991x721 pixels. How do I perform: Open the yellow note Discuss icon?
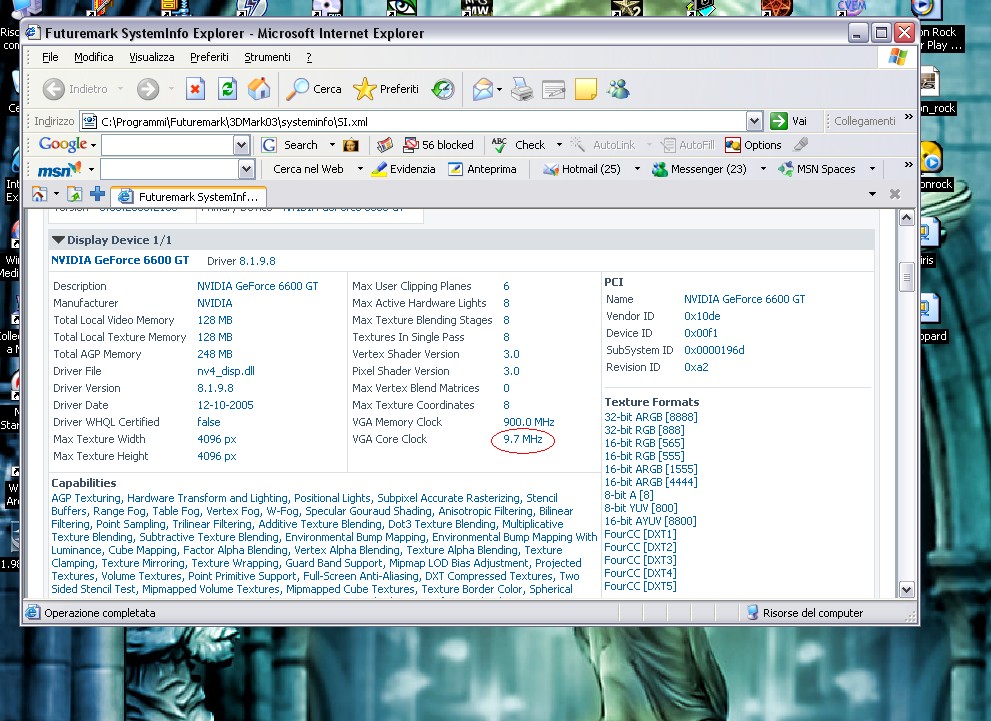point(586,89)
